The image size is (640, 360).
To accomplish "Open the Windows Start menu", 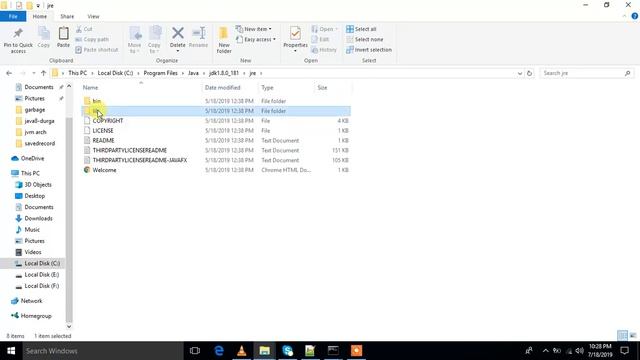I will [11, 351].
